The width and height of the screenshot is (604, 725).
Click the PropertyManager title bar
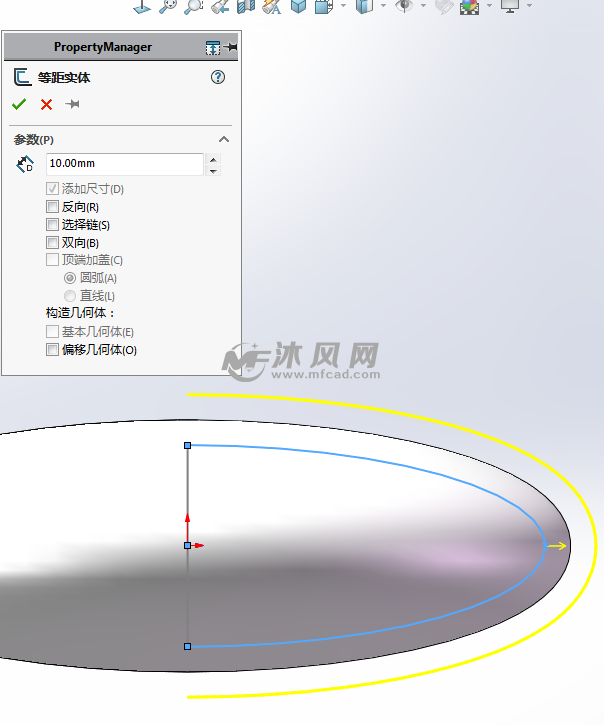click(x=120, y=47)
